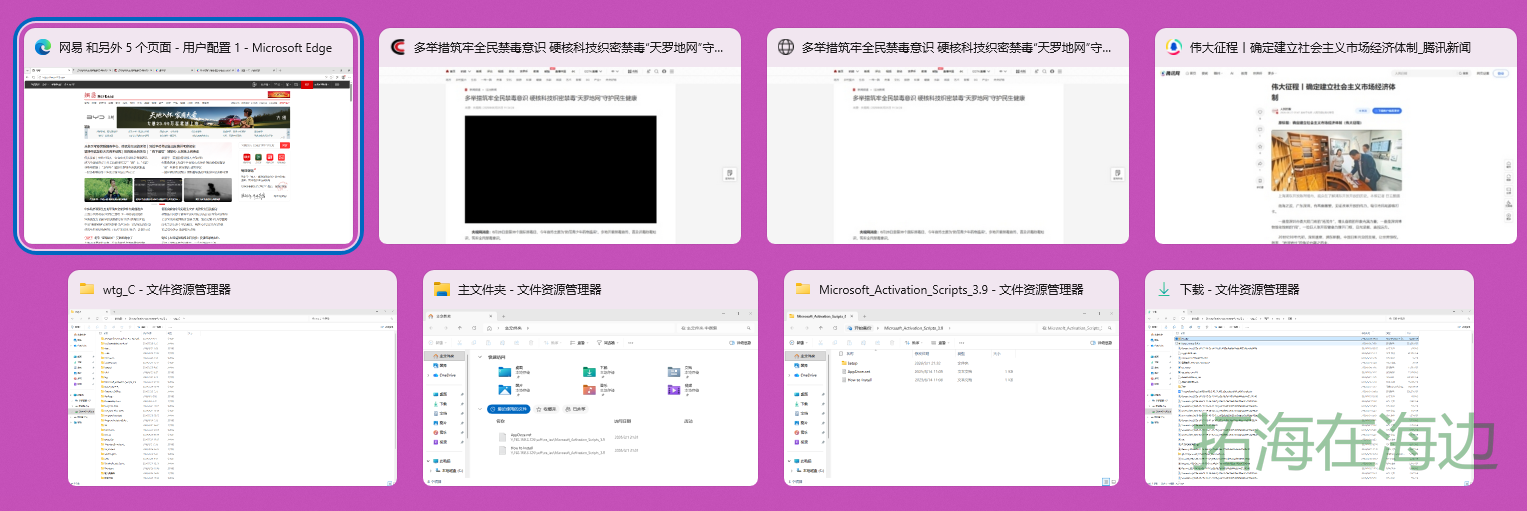Click the title text wtg_C - 文件资源管理器
Screen dimensions: 1527x511
[167, 289]
